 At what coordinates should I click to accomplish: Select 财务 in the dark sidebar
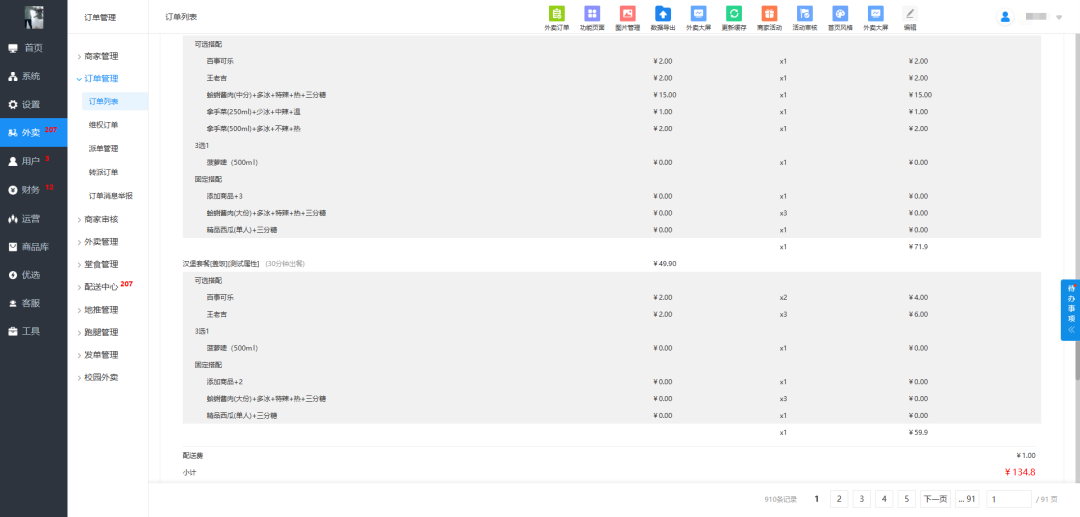click(31, 189)
